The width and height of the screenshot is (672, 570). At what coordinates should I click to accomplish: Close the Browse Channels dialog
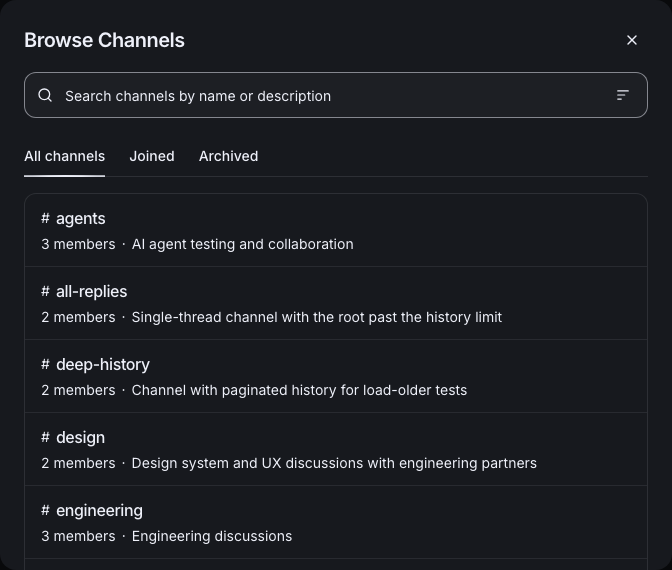[x=632, y=40]
